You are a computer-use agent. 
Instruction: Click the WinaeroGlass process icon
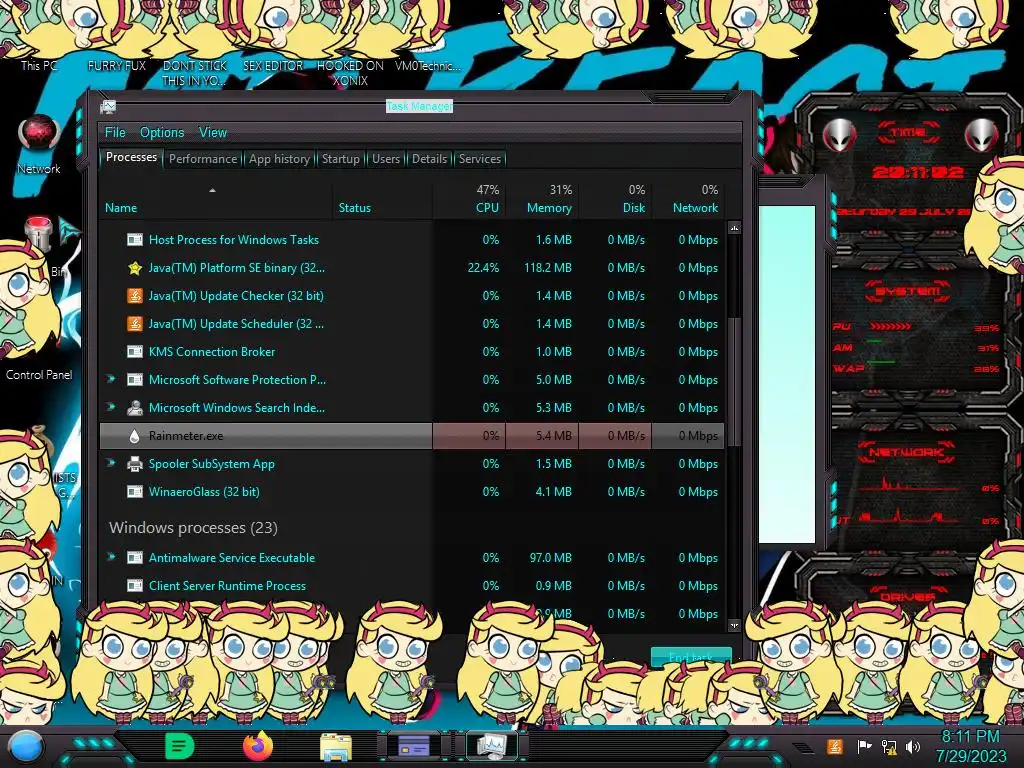tap(135, 492)
